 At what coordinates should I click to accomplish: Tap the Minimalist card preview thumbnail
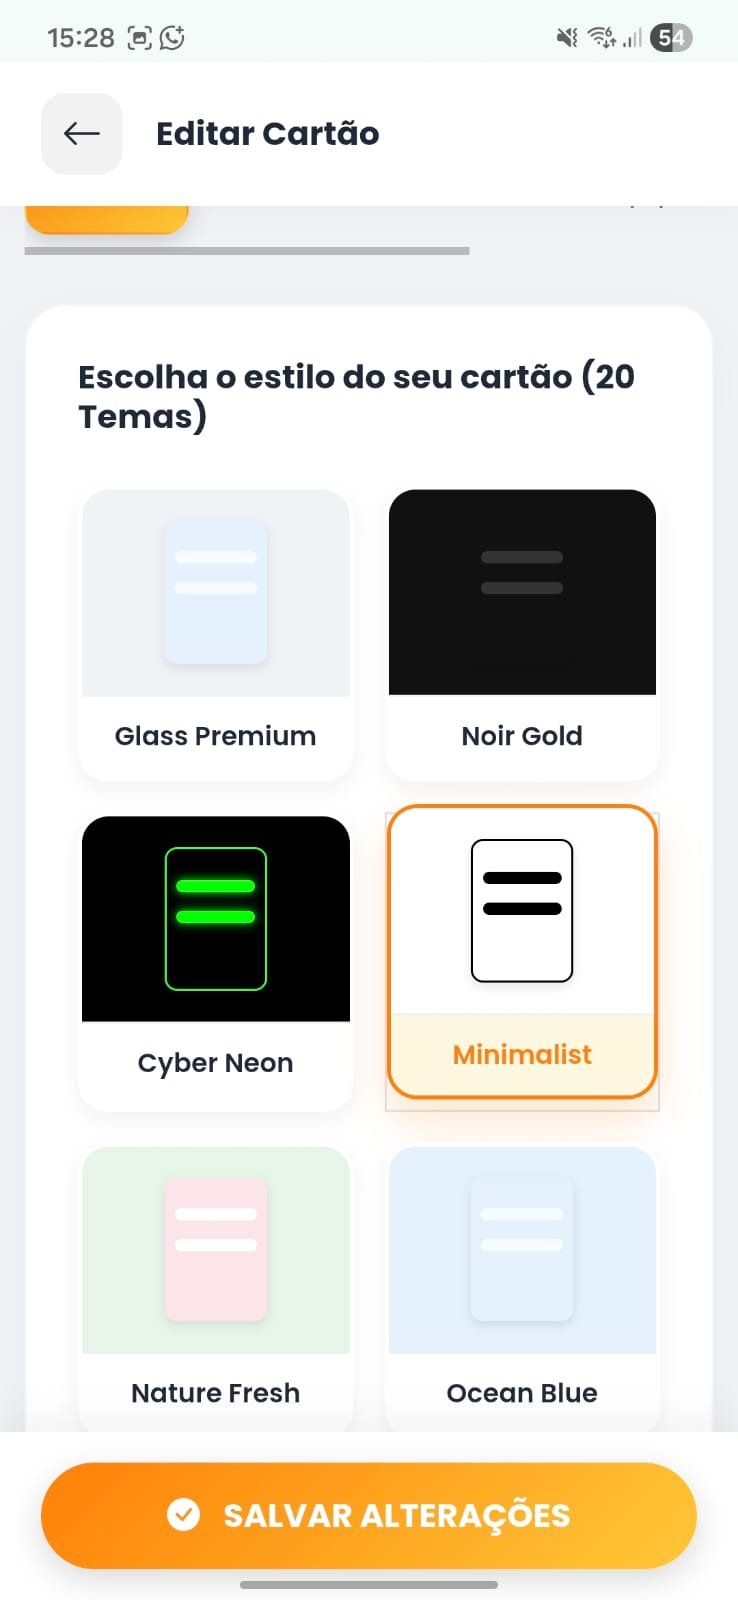click(522, 911)
